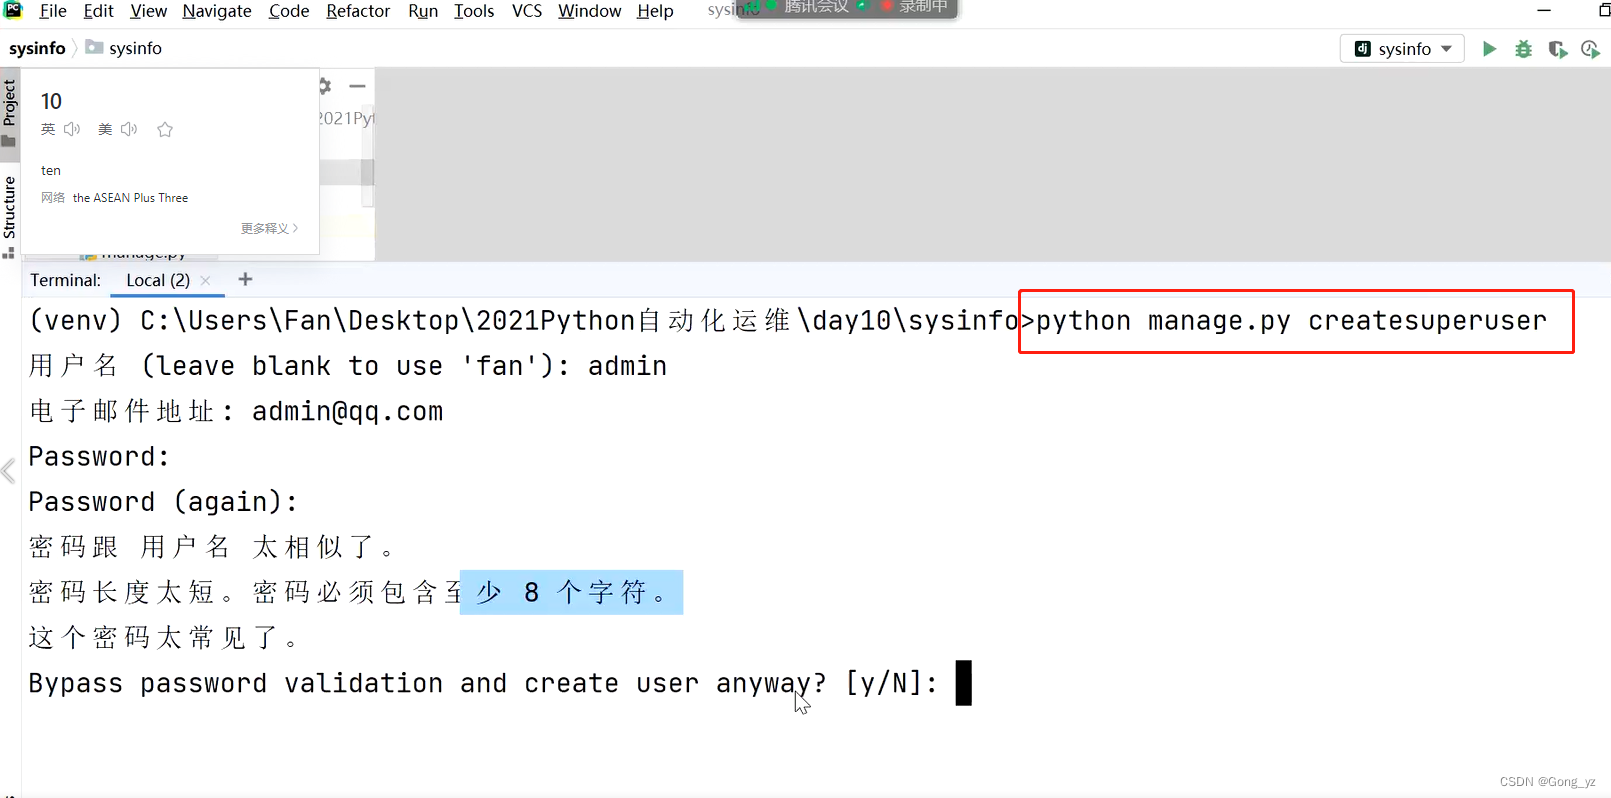Run with coverage shield icon
1611x798 pixels.
(x=1557, y=49)
